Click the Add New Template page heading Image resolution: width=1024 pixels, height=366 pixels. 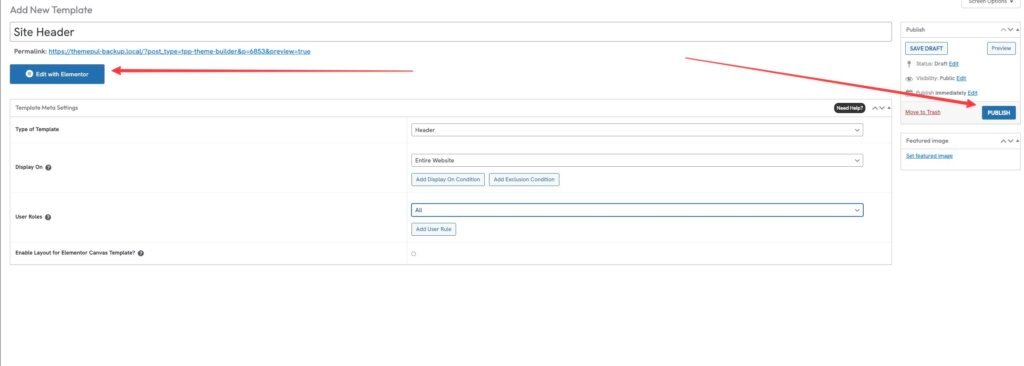coord(52,10)
